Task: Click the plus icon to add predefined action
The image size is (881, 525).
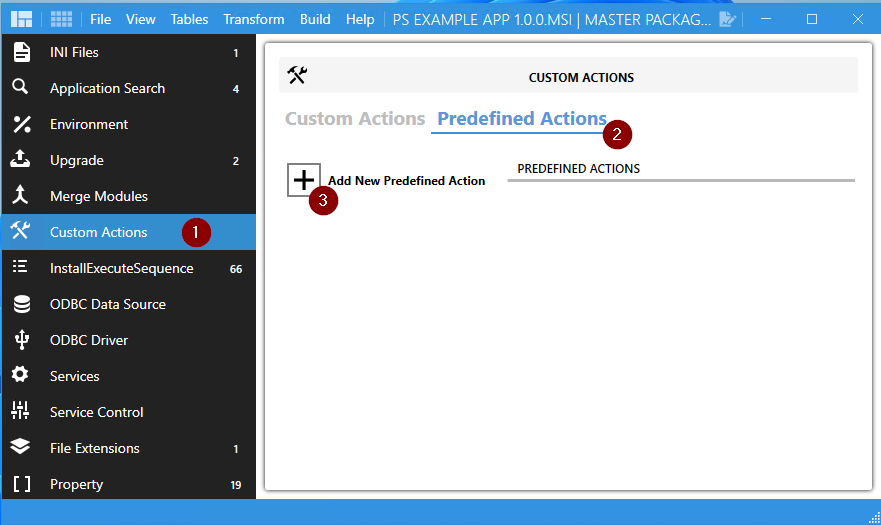Action: pyautogui.click(x=303, y=180)
